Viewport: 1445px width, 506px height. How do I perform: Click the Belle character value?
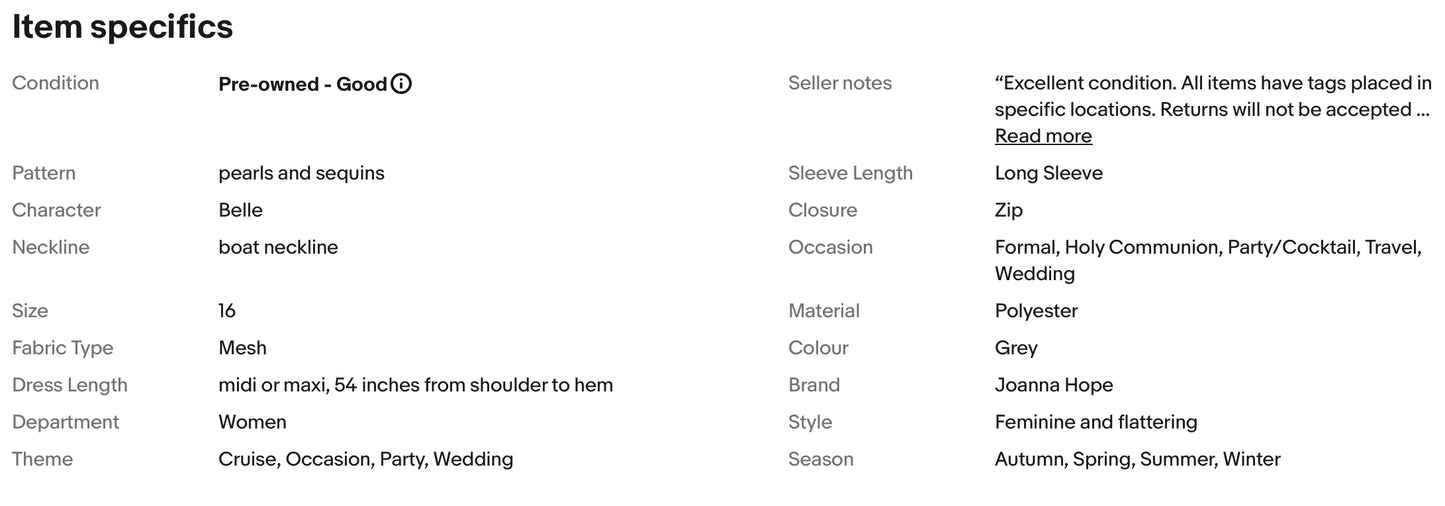click(240, 210)
